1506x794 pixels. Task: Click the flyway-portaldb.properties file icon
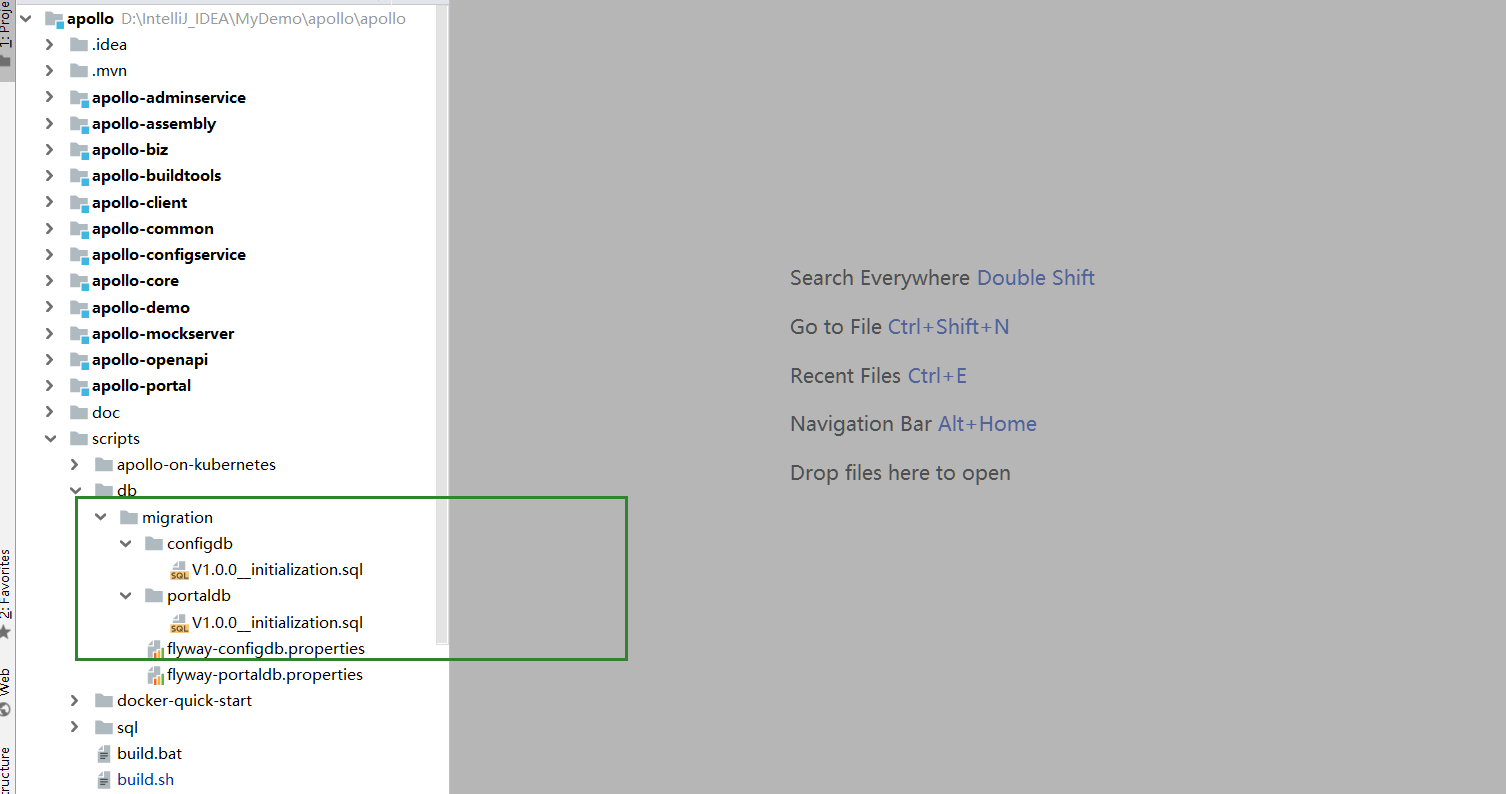(x=155, y=675)
